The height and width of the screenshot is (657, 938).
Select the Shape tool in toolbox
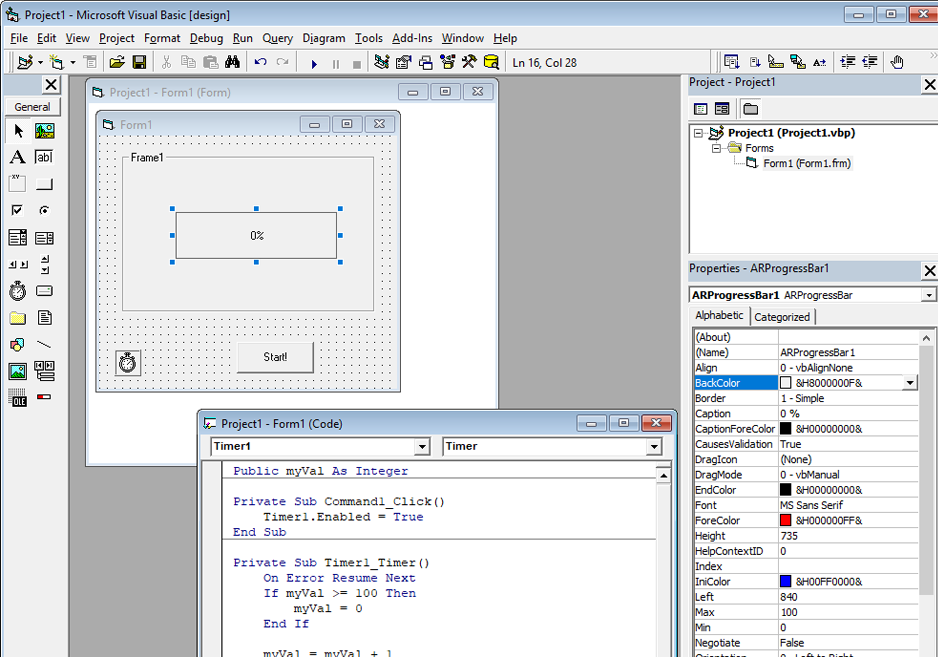click(x=18, y=345)
